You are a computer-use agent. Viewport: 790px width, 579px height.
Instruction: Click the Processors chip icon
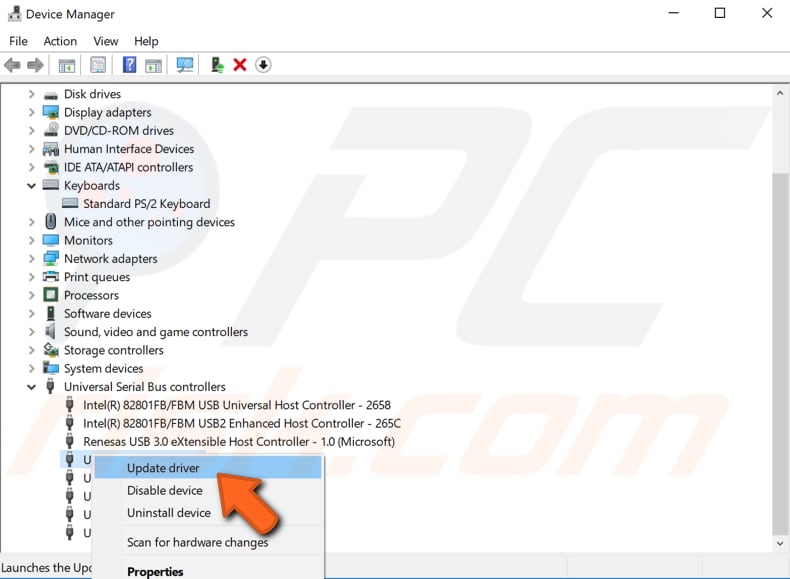click(50, 295)
